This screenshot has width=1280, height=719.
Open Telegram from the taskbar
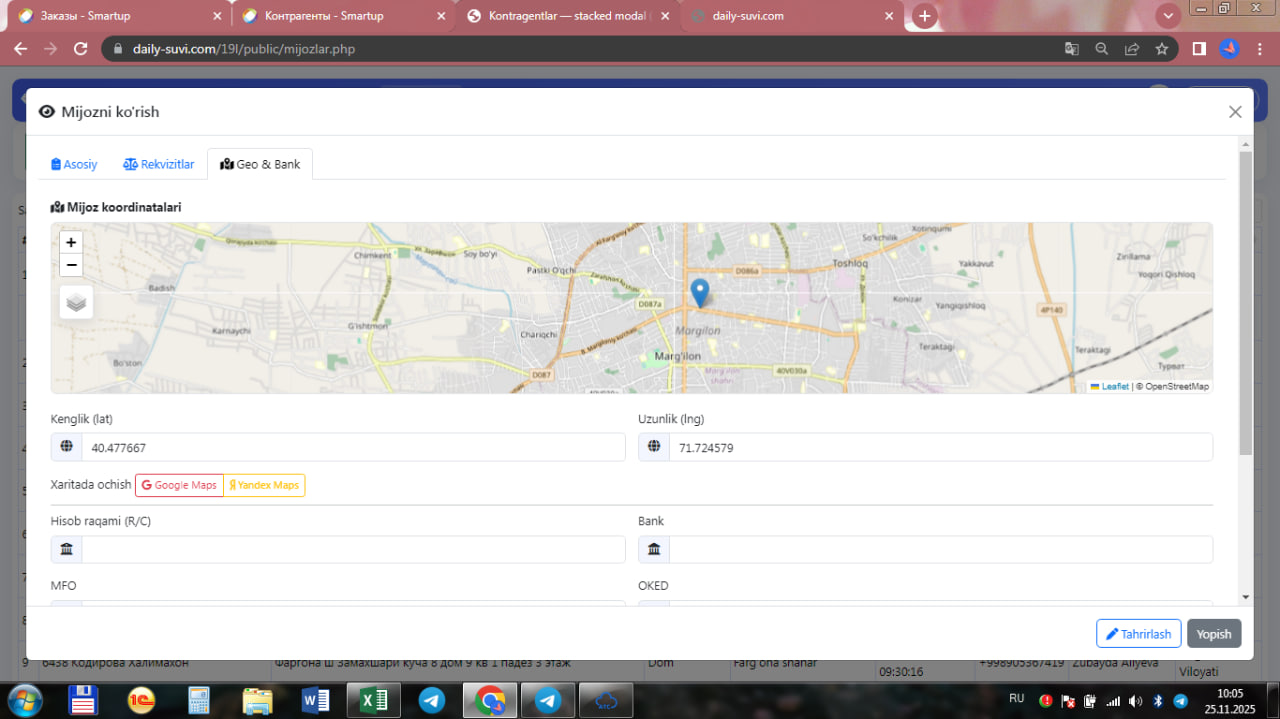(432, 700)
